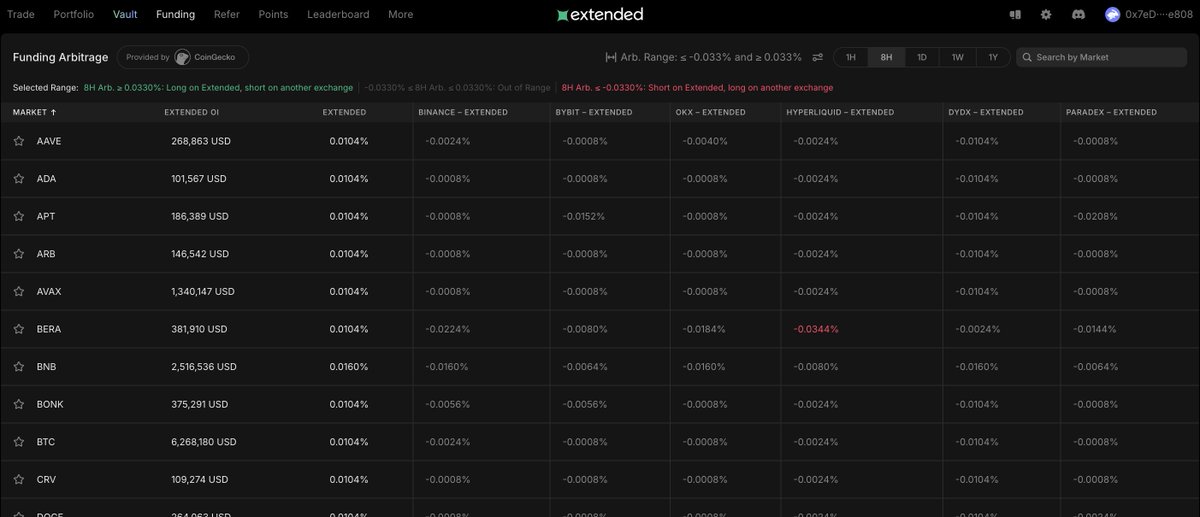
Task: Open the Discord icon link
Action: pos(1079,15)
